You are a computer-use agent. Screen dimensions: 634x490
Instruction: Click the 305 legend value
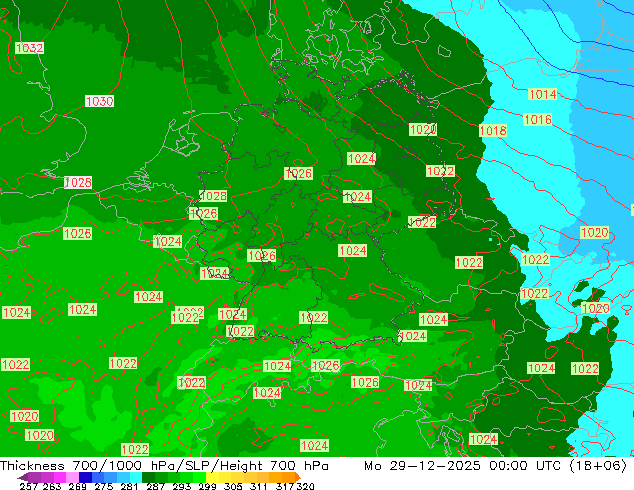233,486
